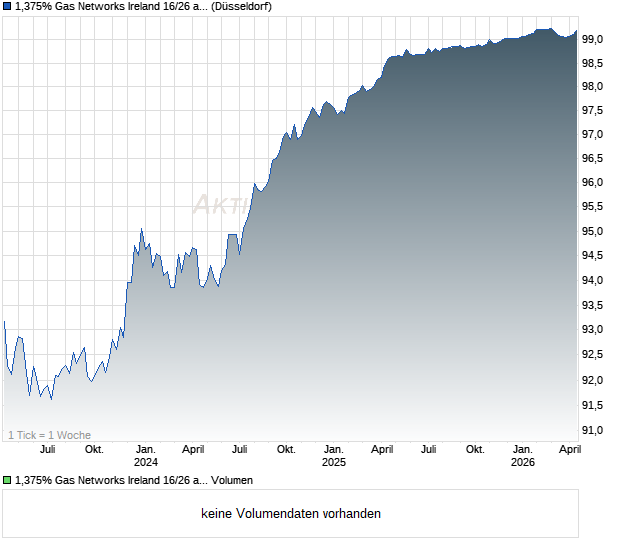Click the 97,0 y-axis price label
This screenshot has width=620, height=546.
pyautogui.click(x=593, y=135)
